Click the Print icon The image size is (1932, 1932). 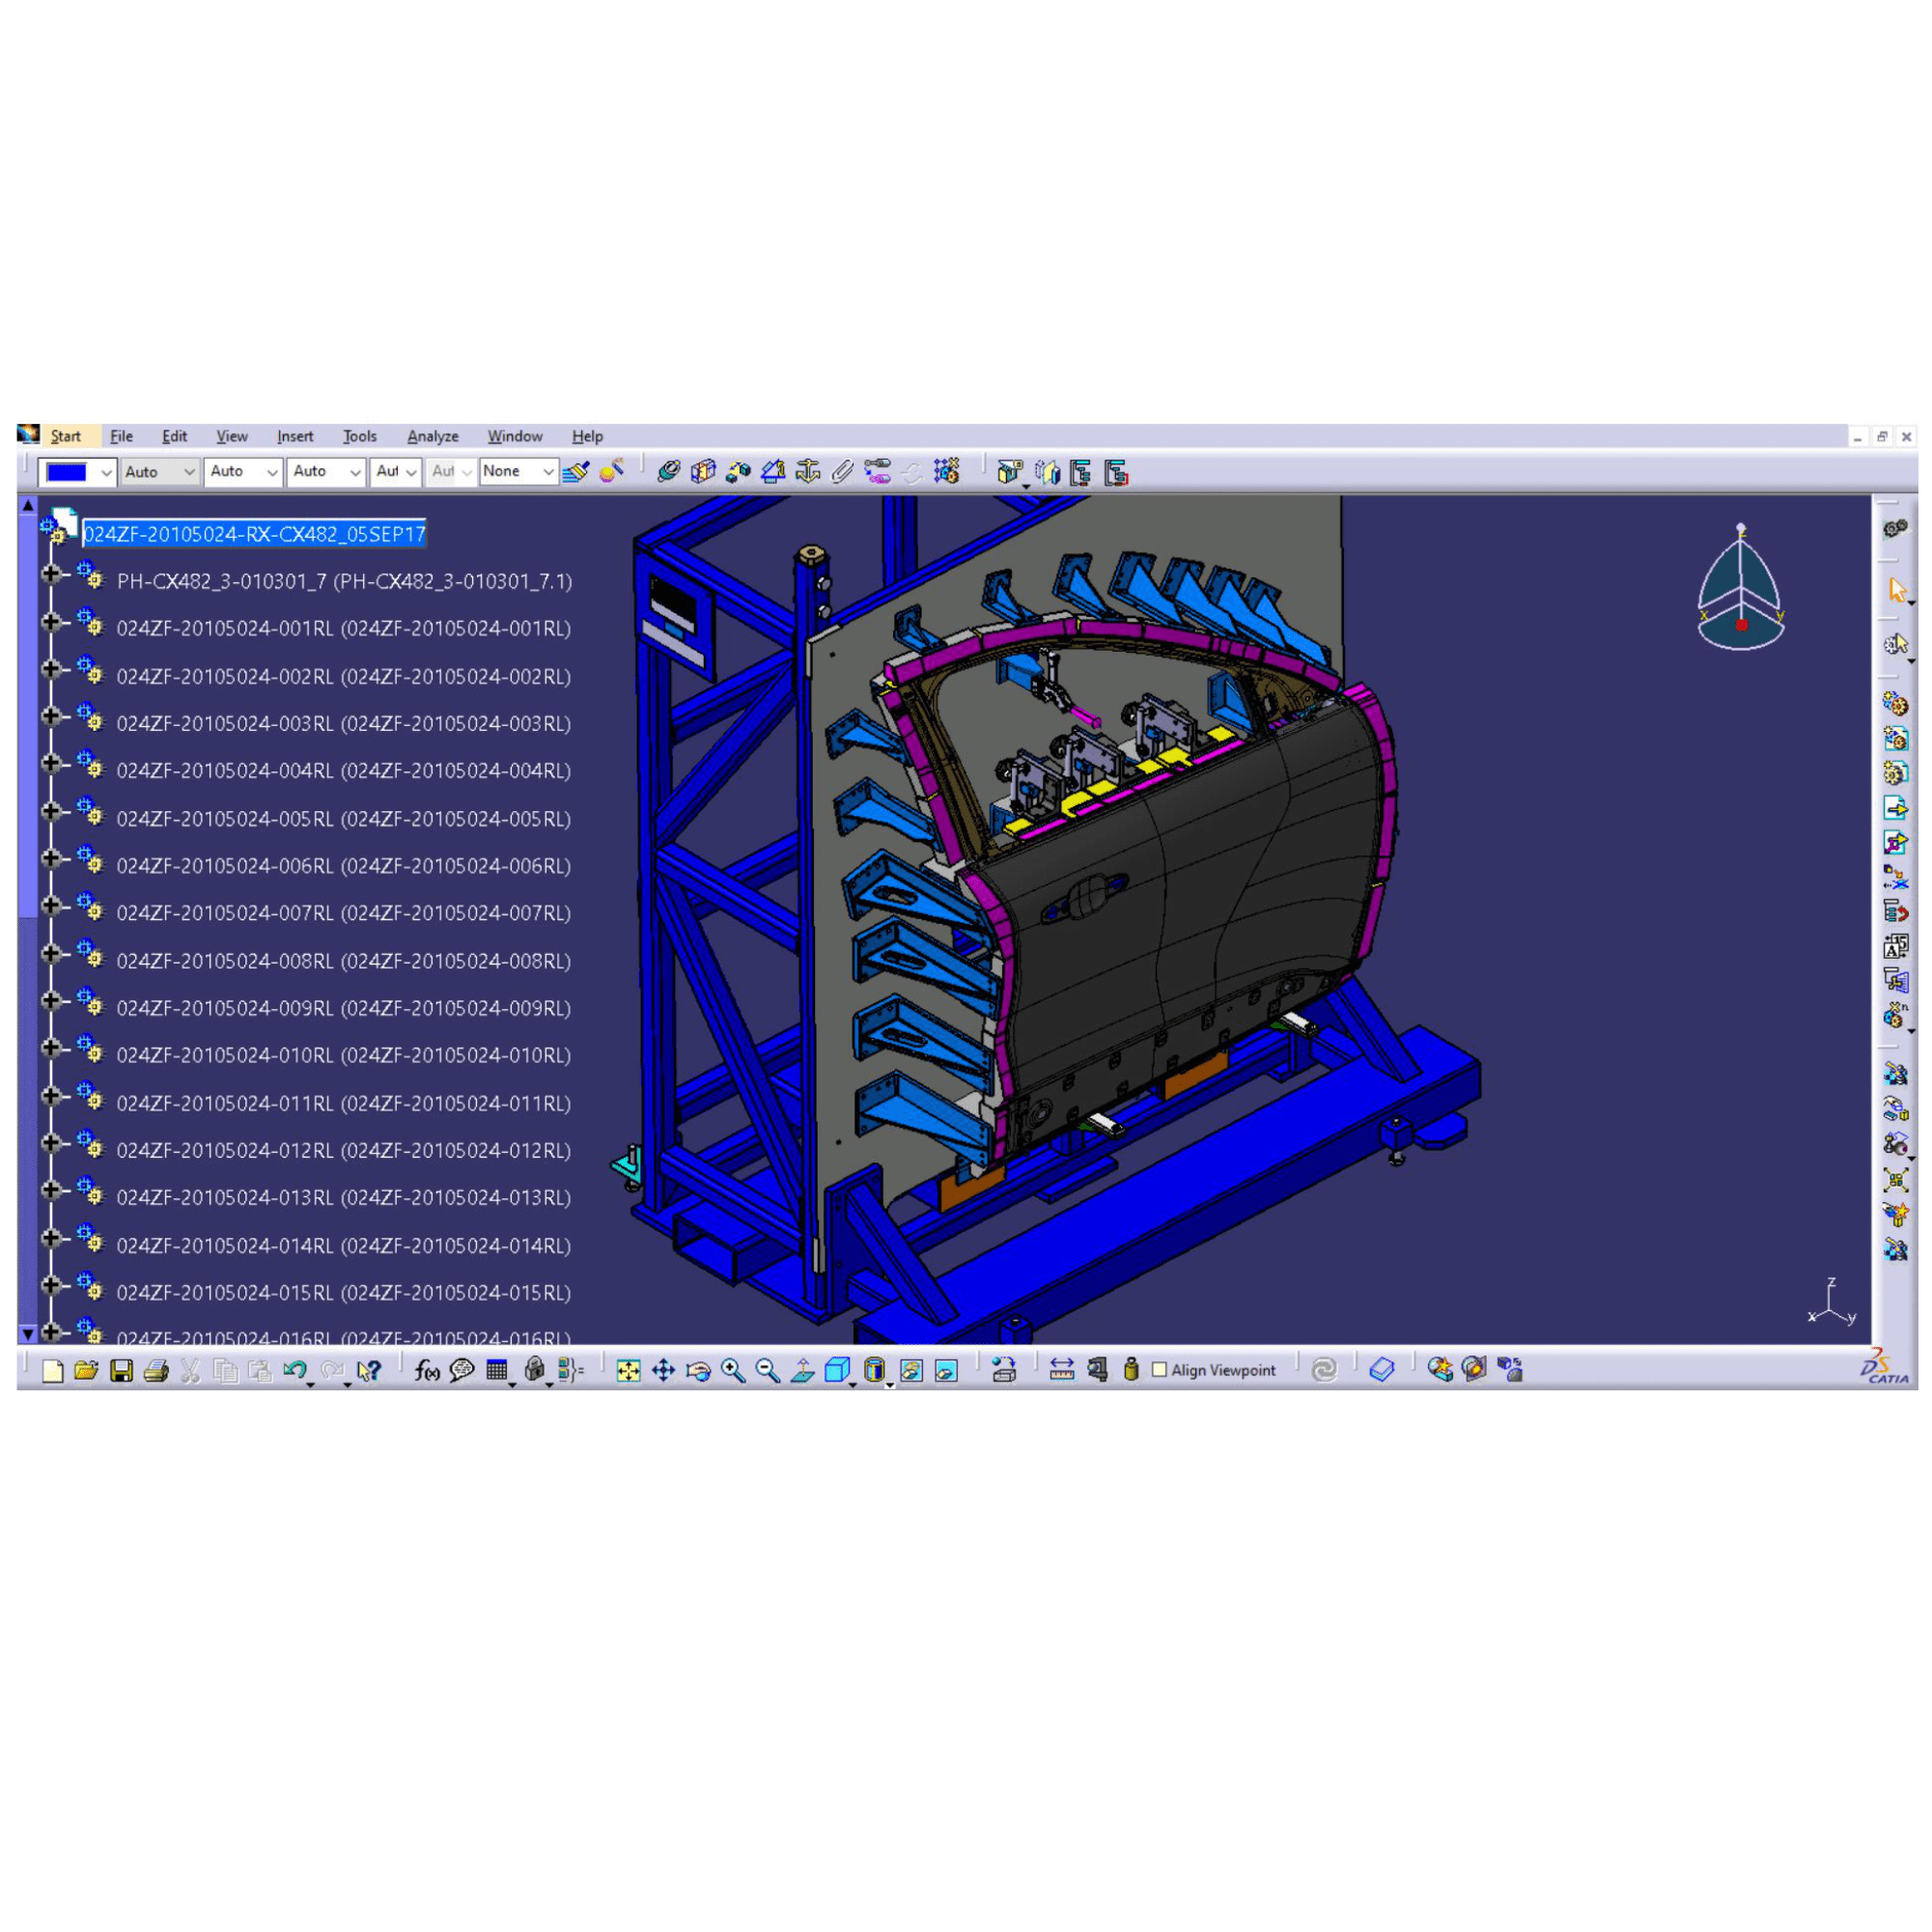click(x=156, y=1370)
